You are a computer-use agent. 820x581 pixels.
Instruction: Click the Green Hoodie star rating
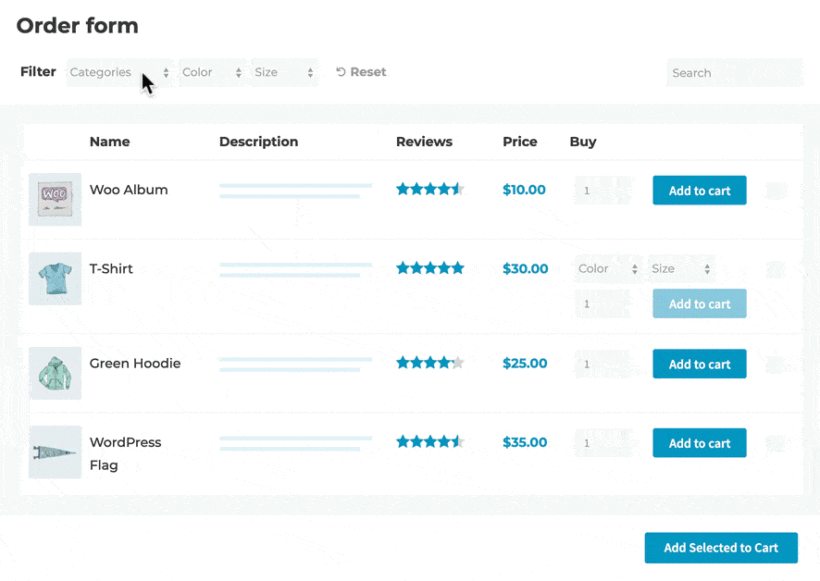[x=430, y=363]
